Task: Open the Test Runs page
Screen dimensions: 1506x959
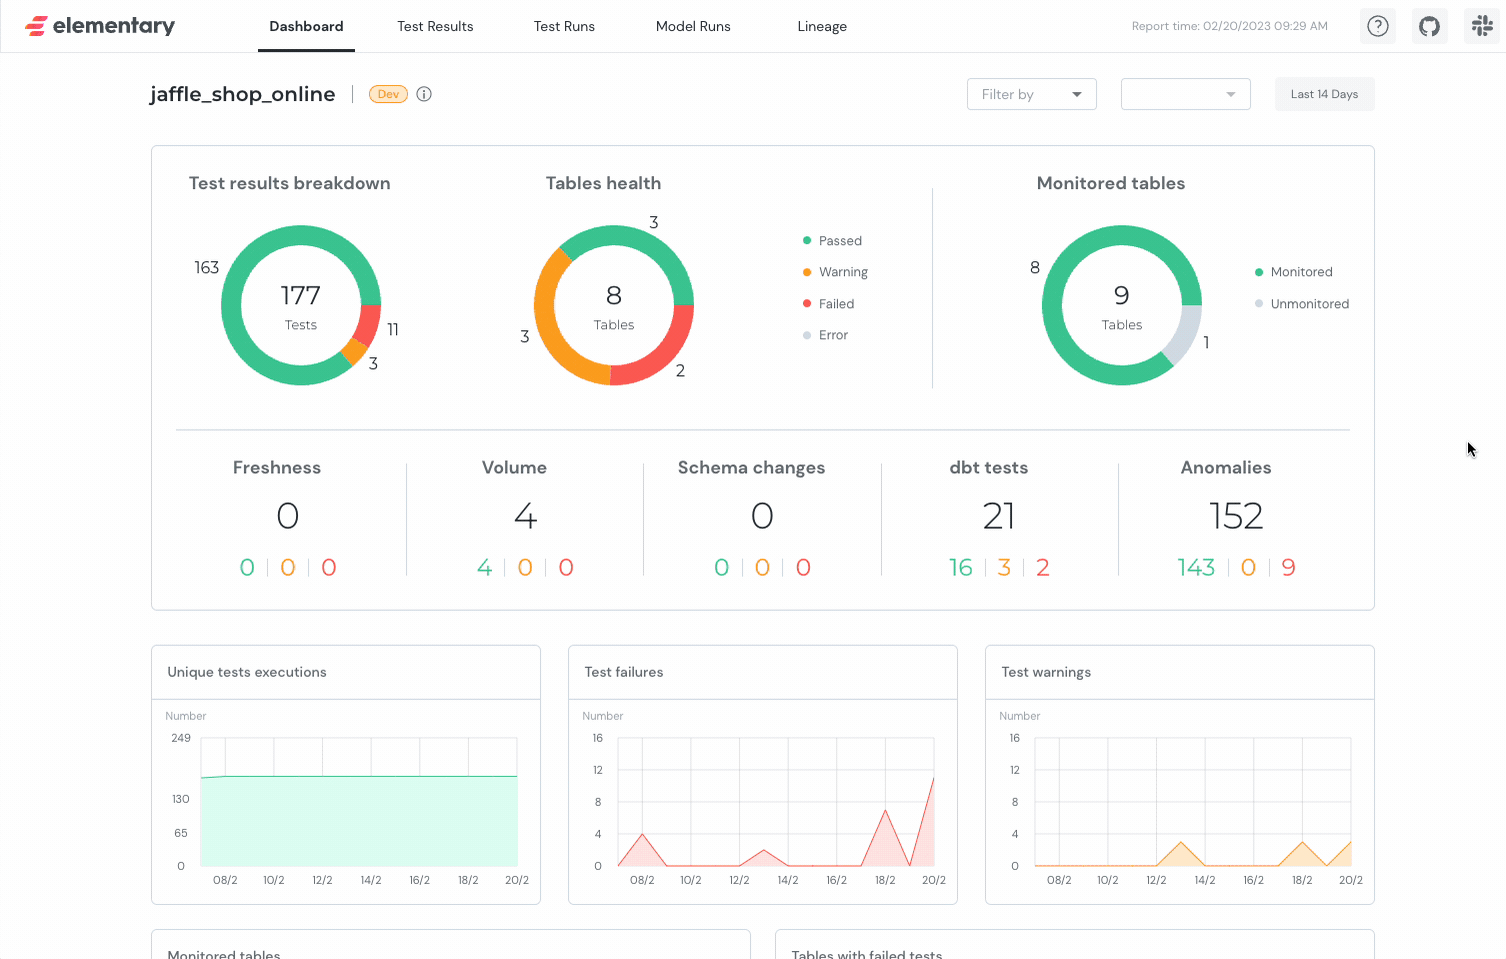Action: tap(564, 26)
